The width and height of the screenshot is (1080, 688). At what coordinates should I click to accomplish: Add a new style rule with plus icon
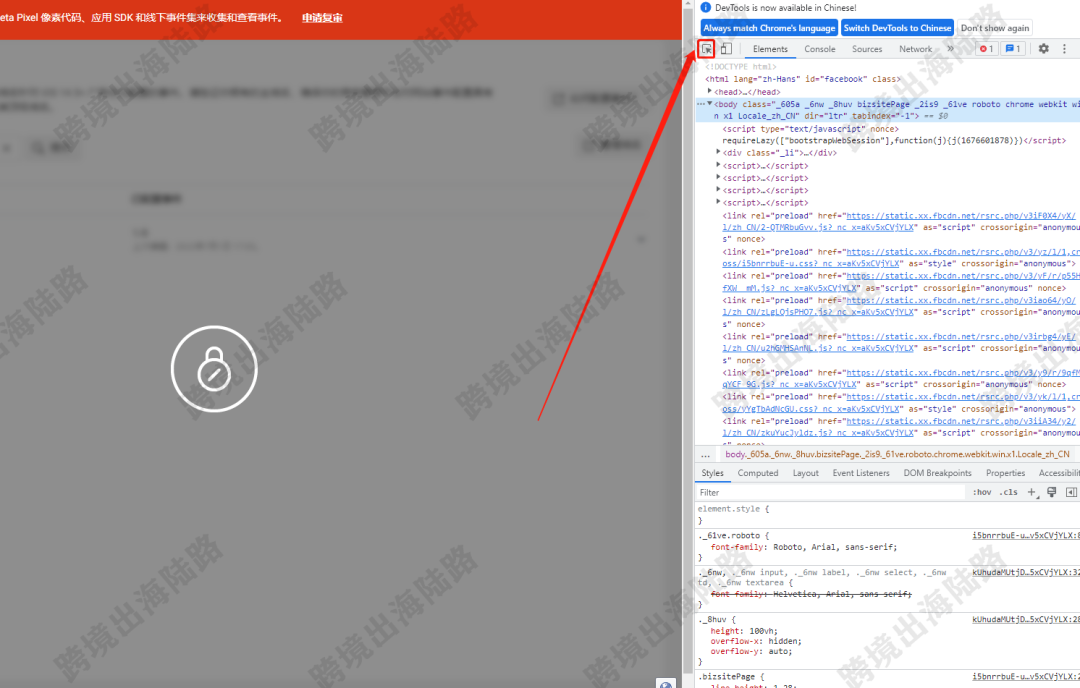(1032, 492)
